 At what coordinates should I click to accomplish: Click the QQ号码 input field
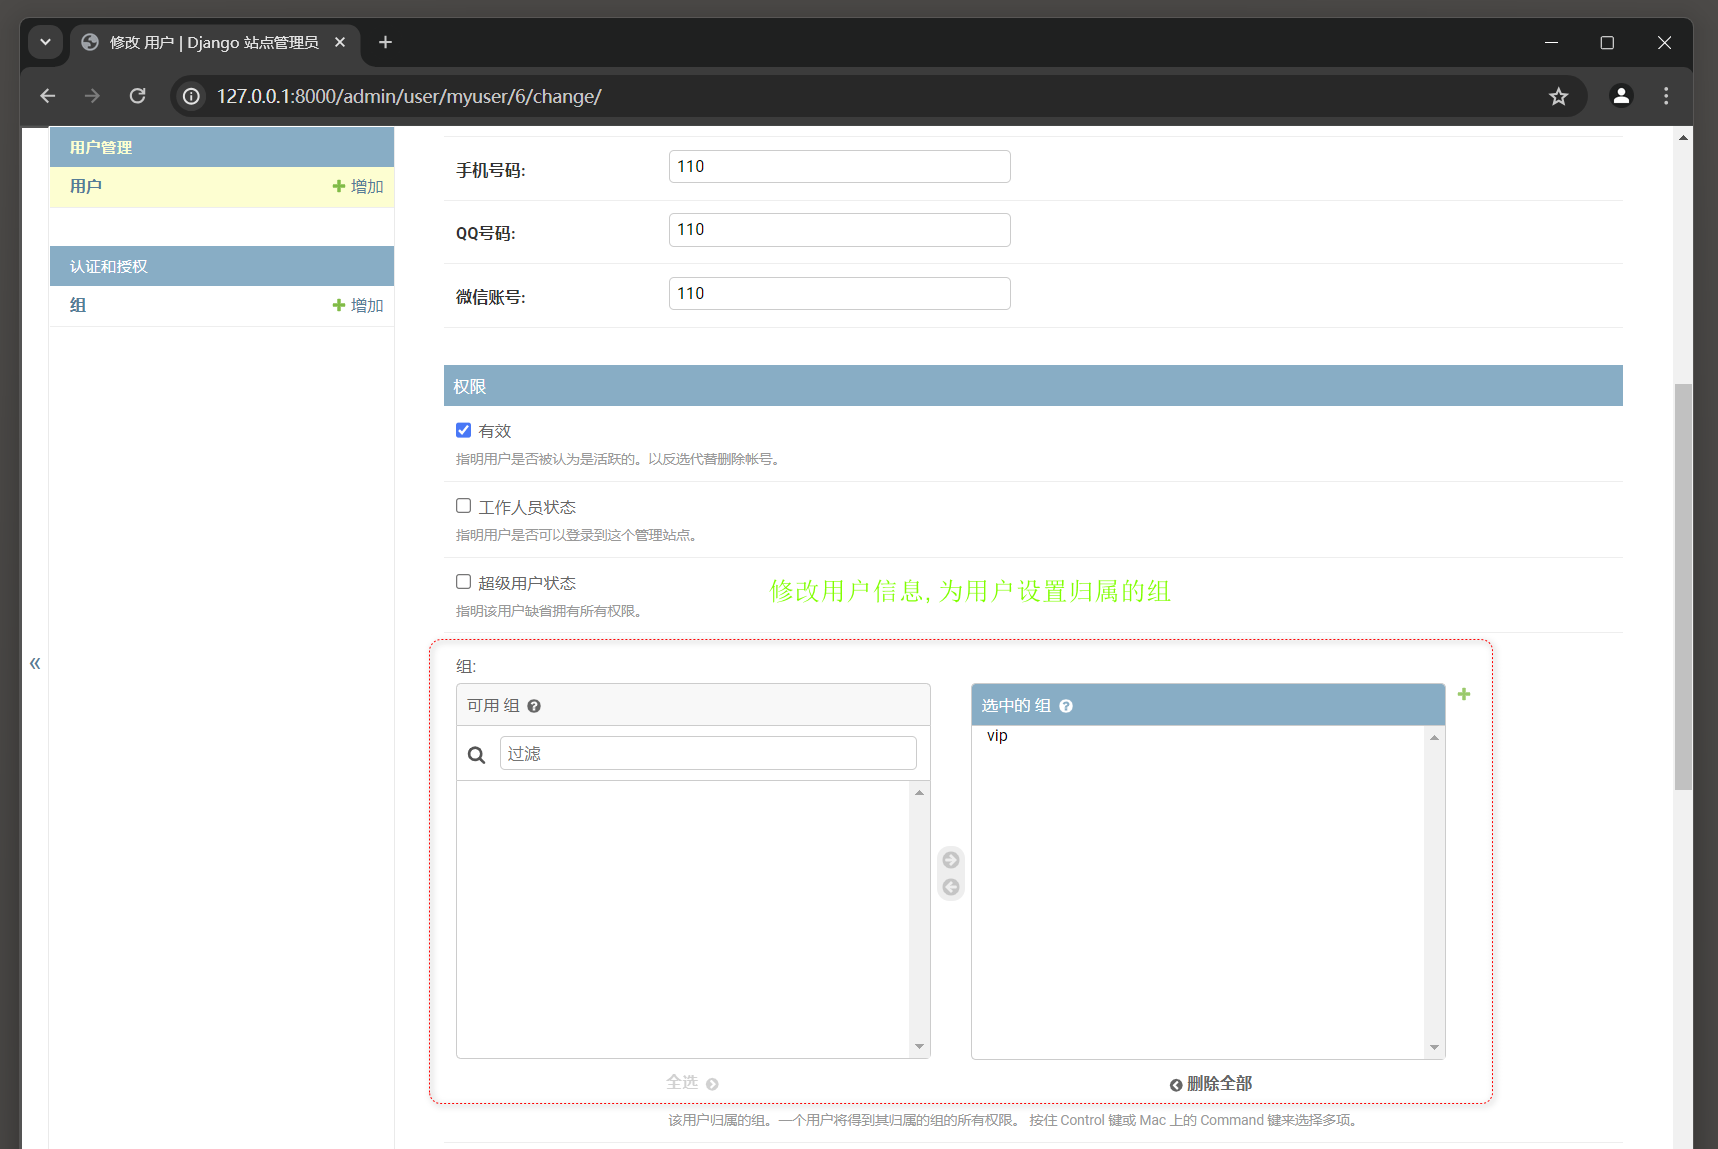pos(839,229)
